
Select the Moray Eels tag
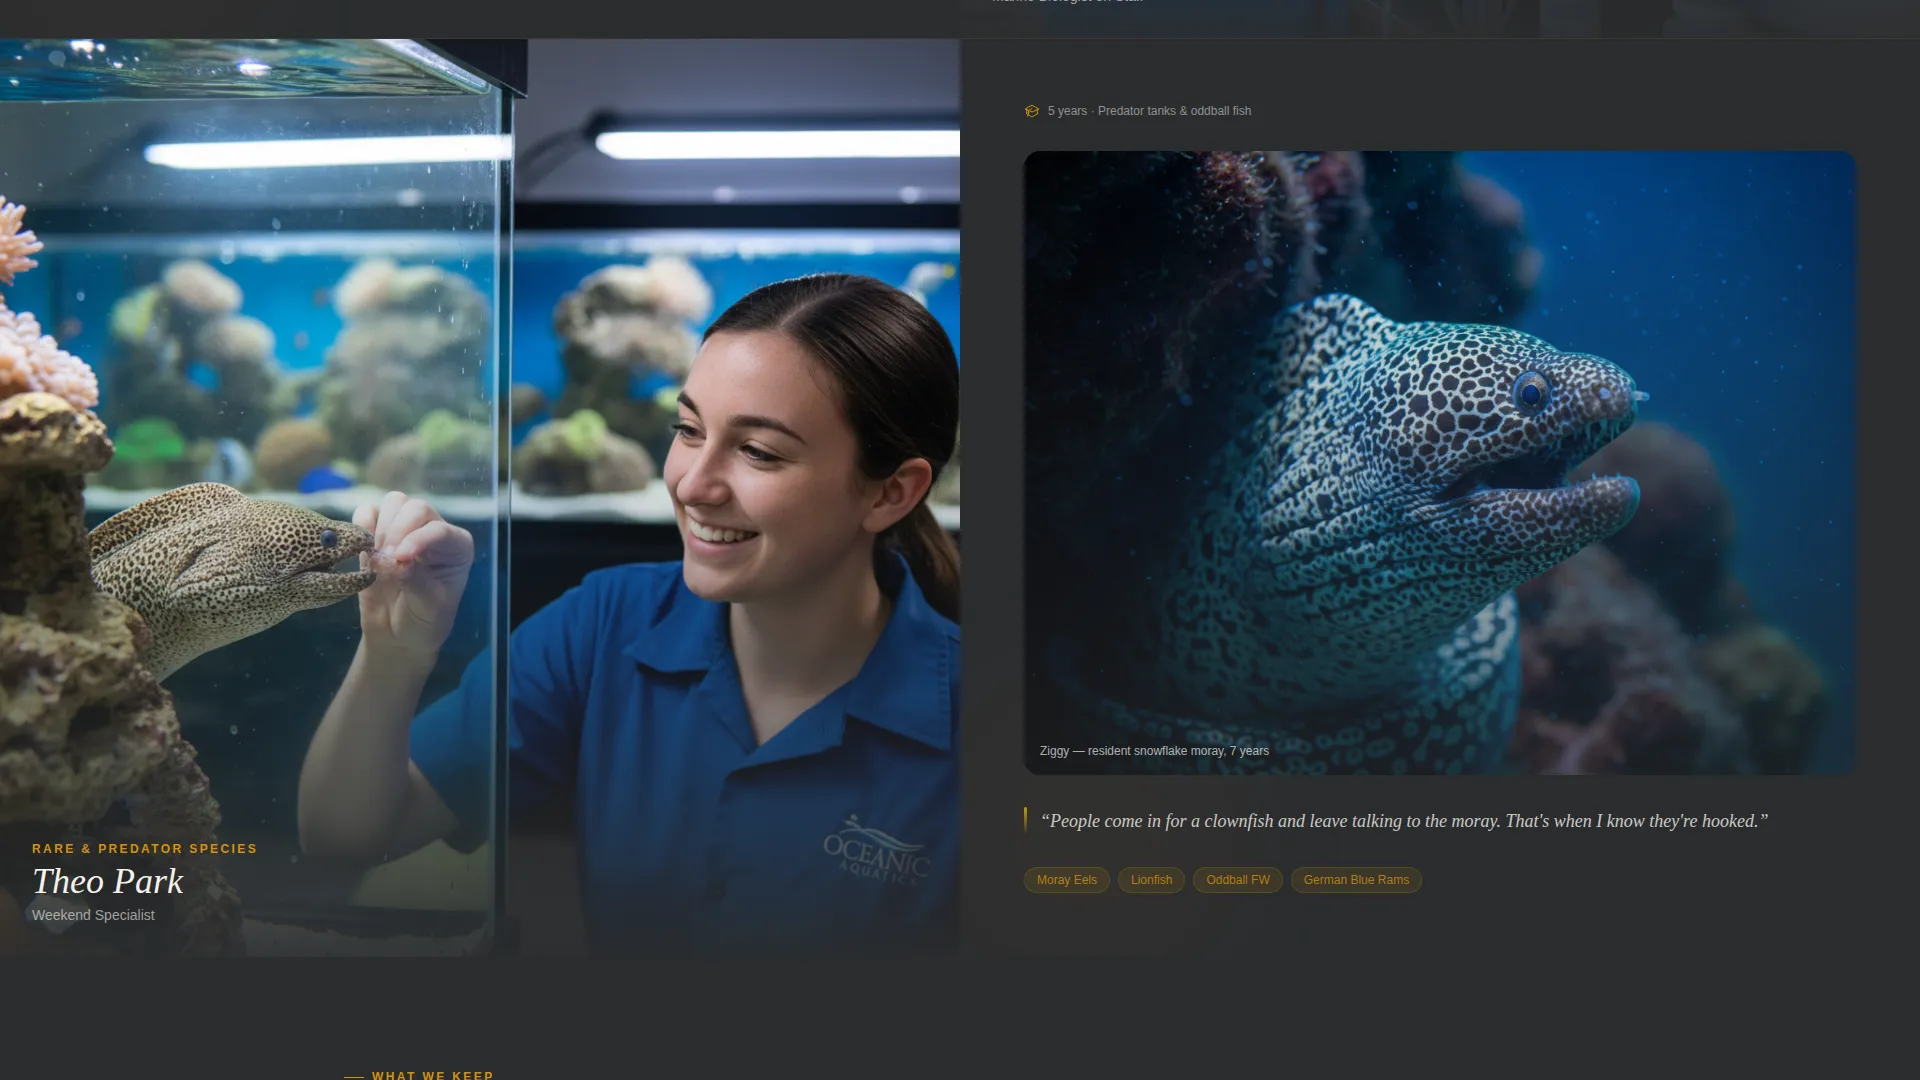[x=1066, y=880]
